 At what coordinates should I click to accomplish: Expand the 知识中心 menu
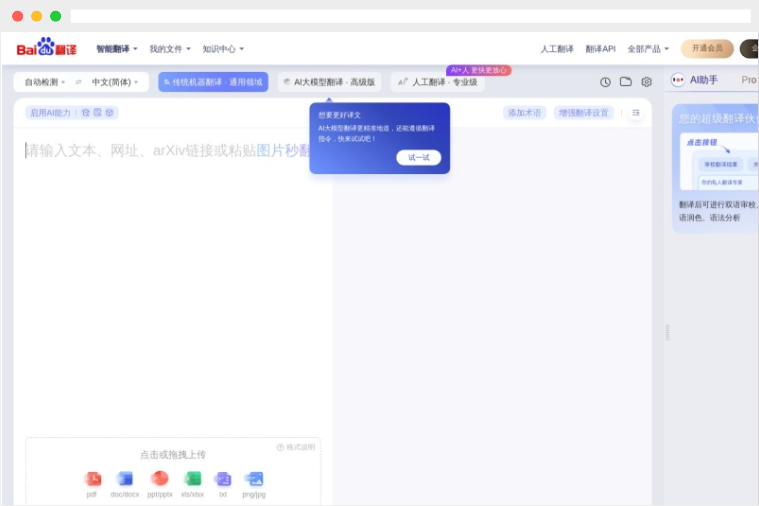coord(223,49)
